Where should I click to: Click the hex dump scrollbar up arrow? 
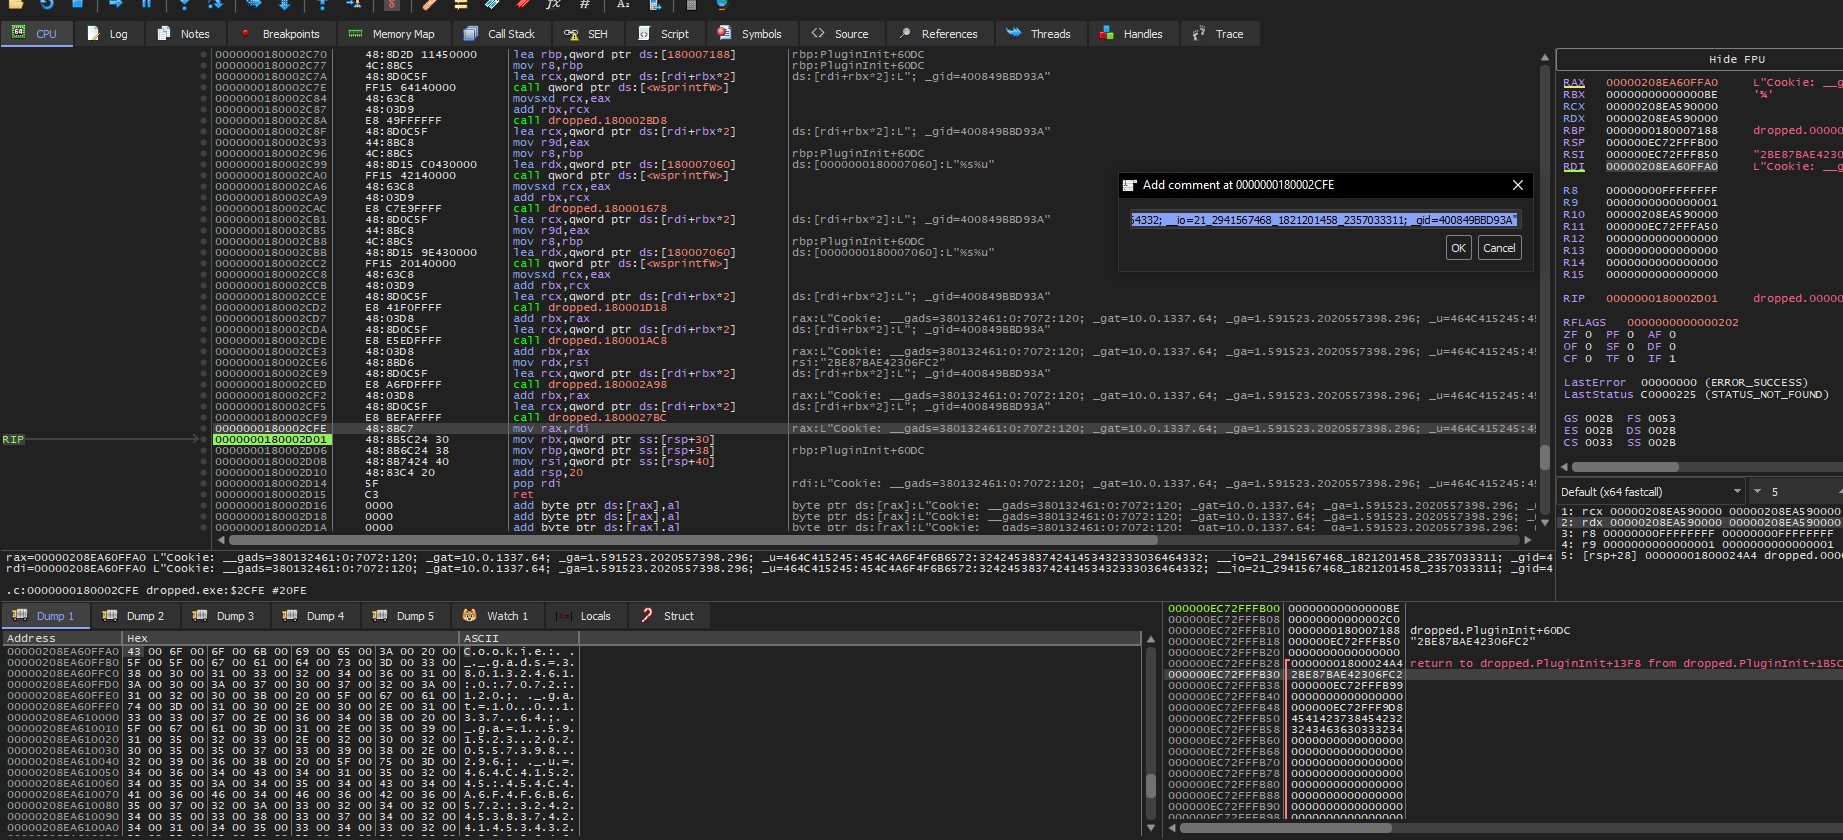pyautogui.click(x=1150, y=639)
